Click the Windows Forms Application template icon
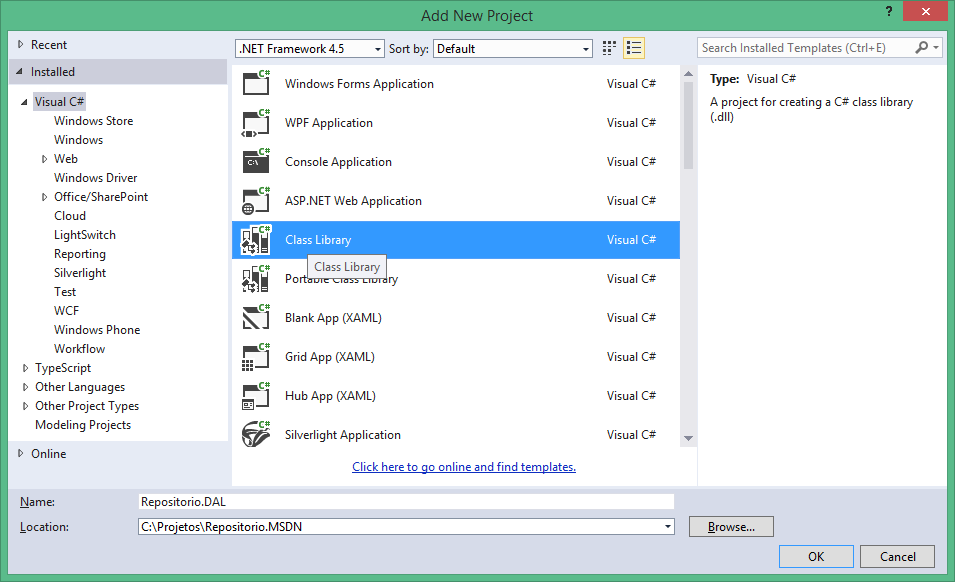955x582 pixels. coord(256,83)
